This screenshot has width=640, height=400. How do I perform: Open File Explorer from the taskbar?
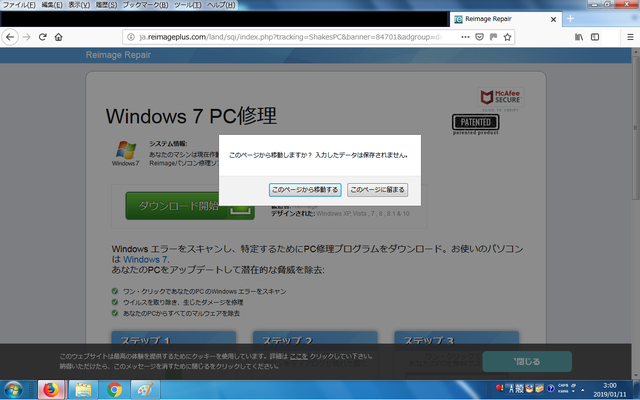coord(83,390)
